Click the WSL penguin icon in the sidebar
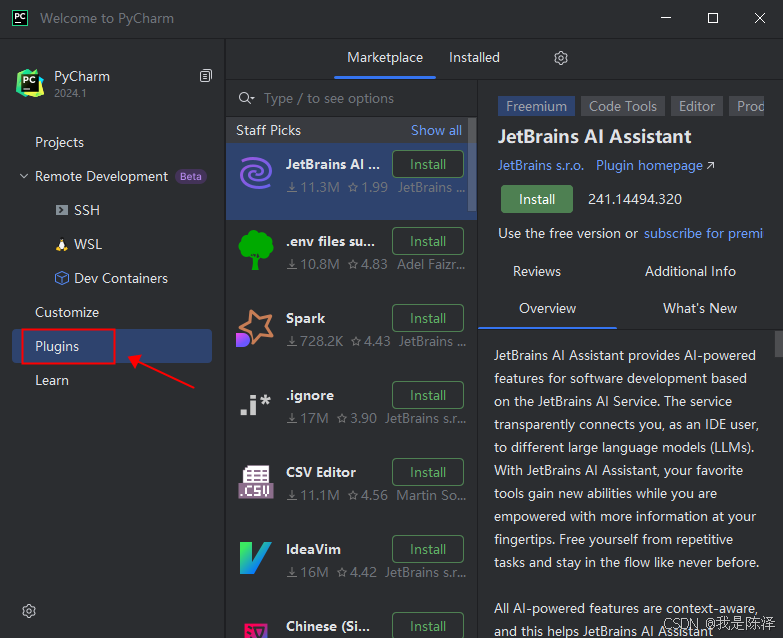 (x=61, y=245)
